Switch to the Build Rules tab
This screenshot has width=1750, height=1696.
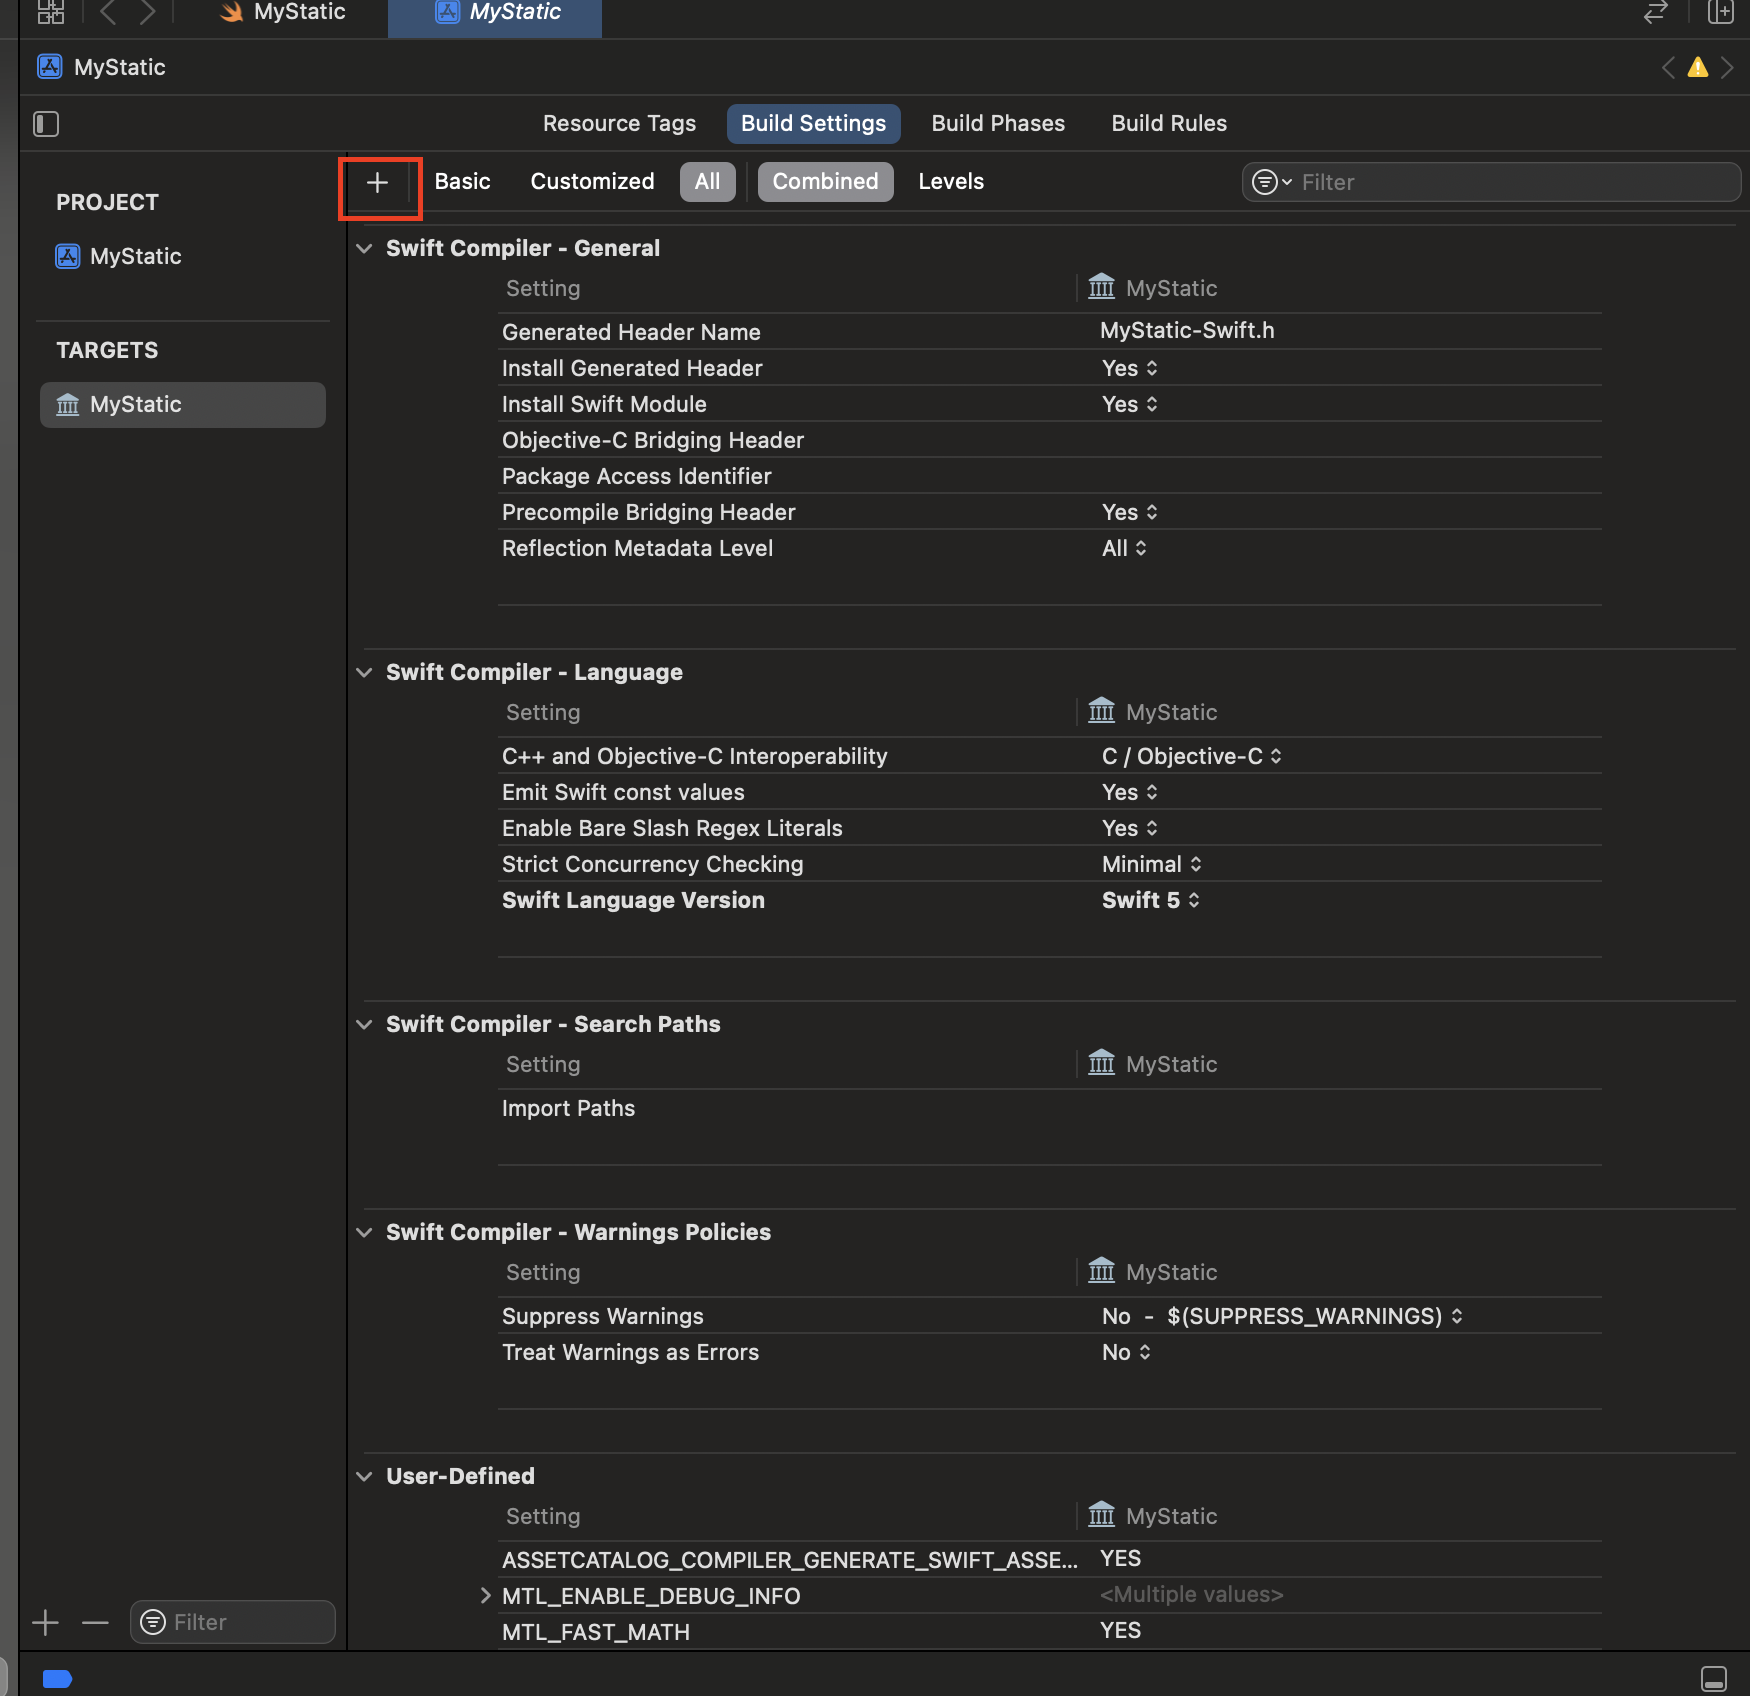(x=1169, y=123)
